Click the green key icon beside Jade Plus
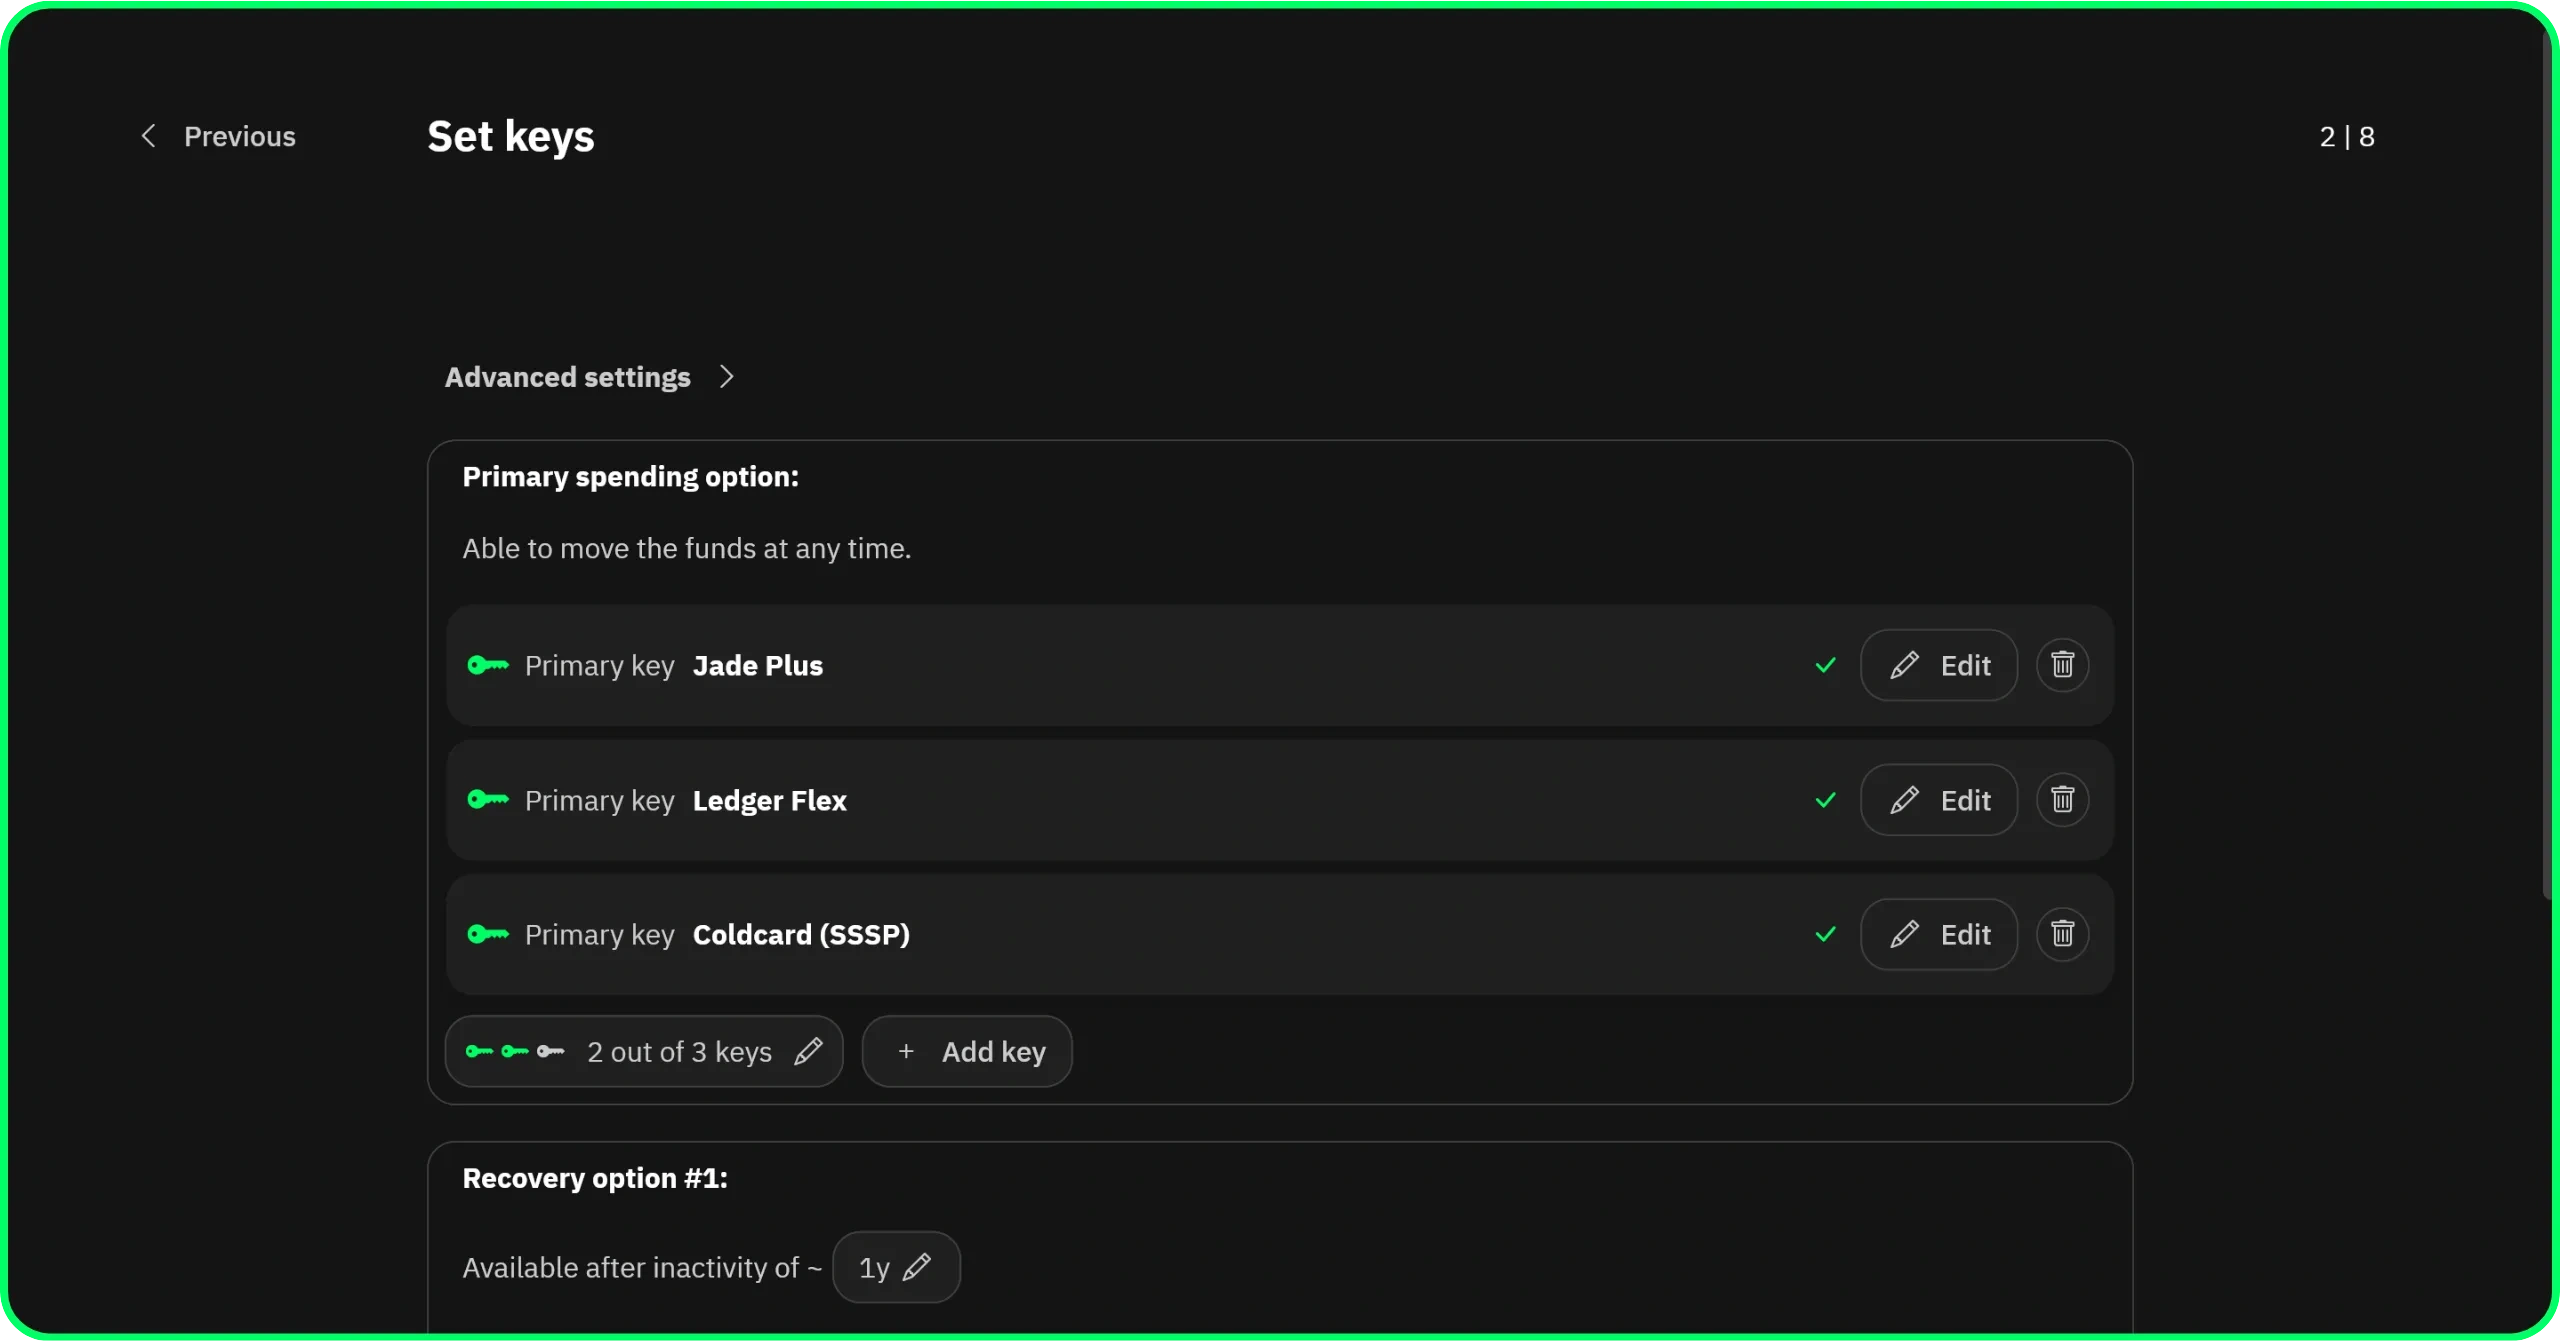This screenshot has width=2560, height=1341. pos(488,665)
